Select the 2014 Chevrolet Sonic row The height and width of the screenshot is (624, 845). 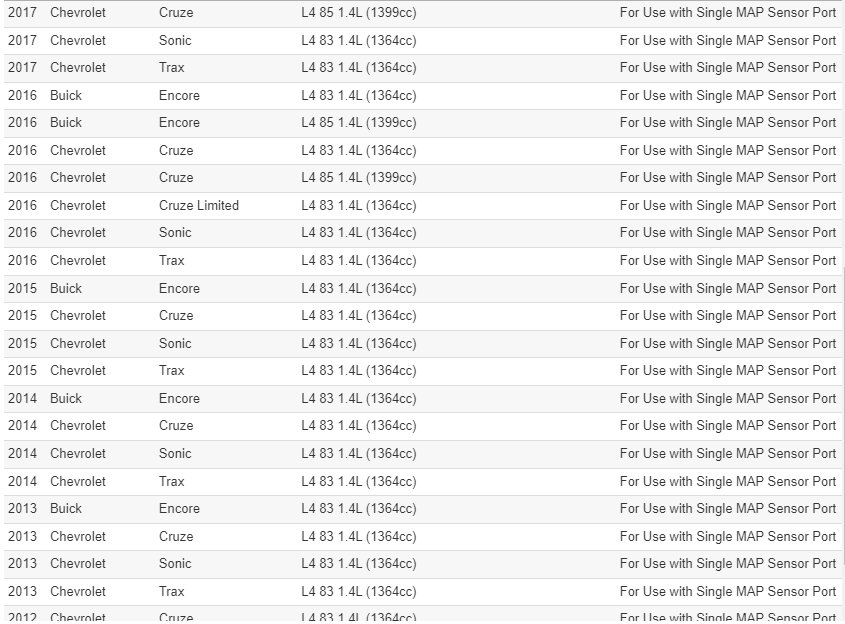(x=422, y=454)
